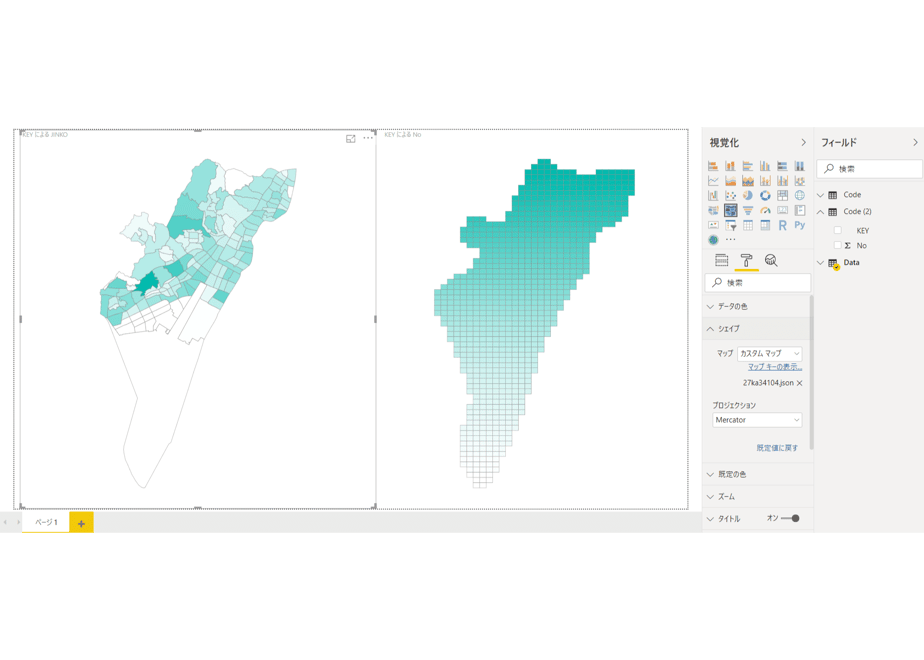924x660 pixels.
Task: Select the ribbon chart visual
Action: pos(800,181)
